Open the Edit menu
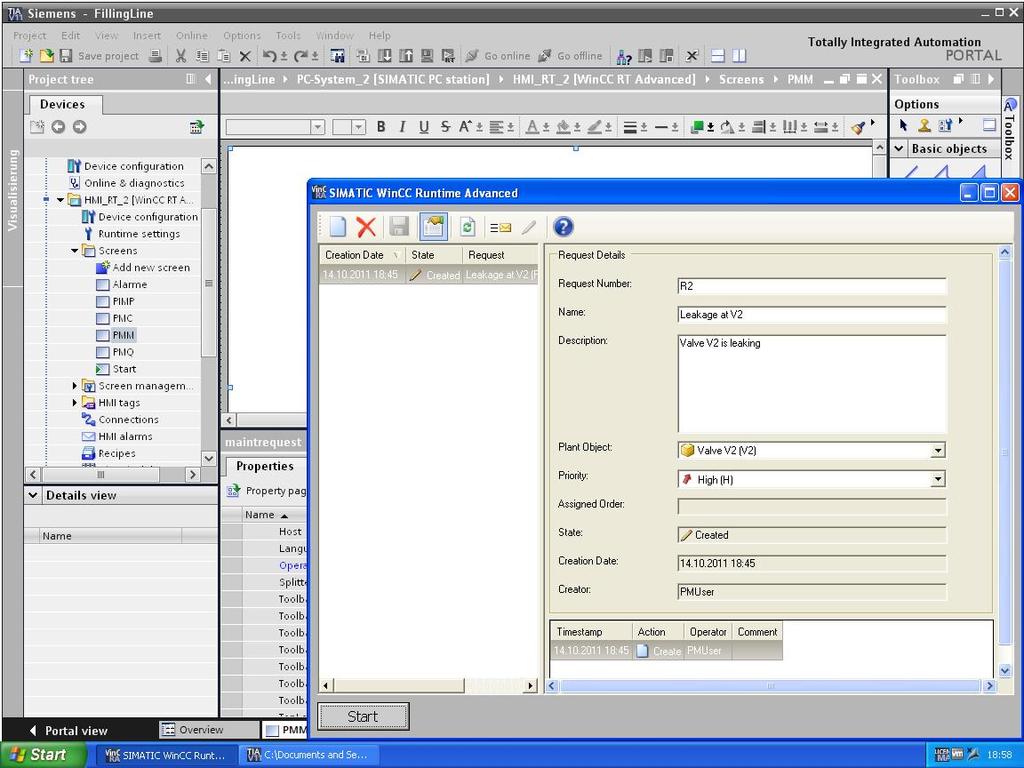 click(x=70, y=35)
